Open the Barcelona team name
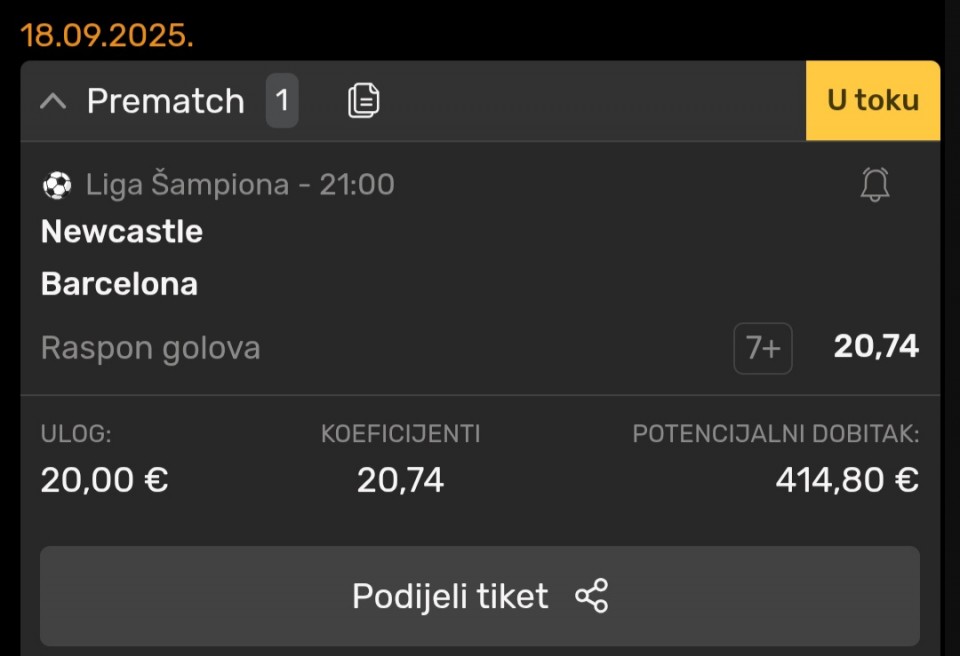Screen dimensions: 960x656 point(119,284)
